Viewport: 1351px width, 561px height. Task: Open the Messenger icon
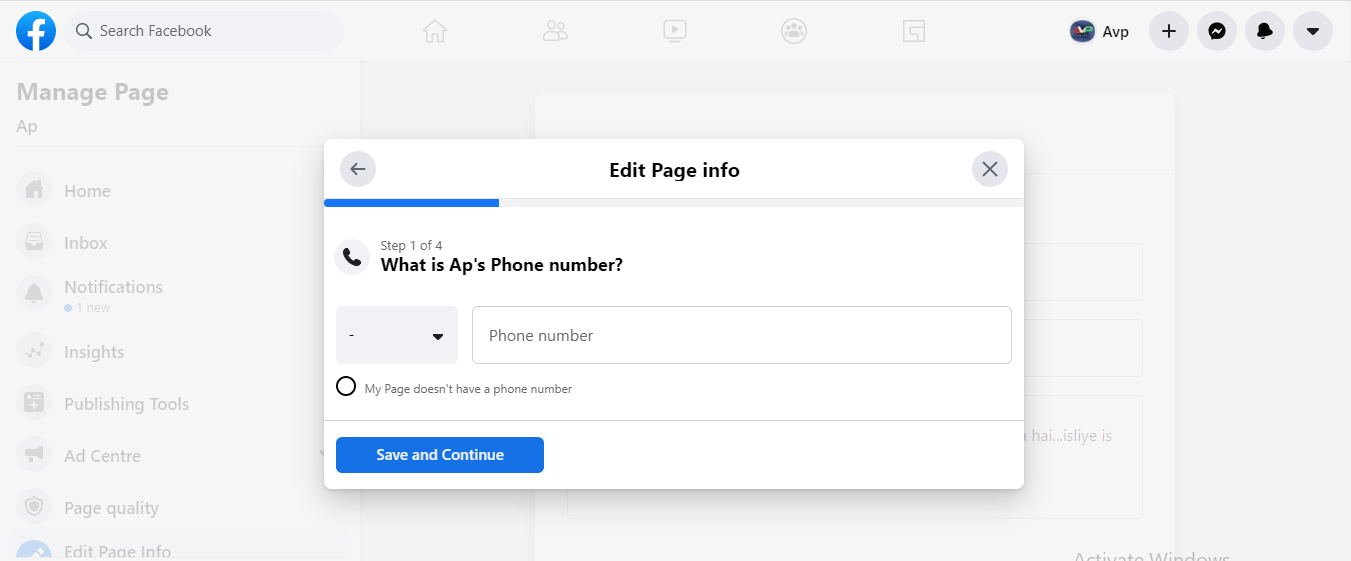(x=1217, y=31)
